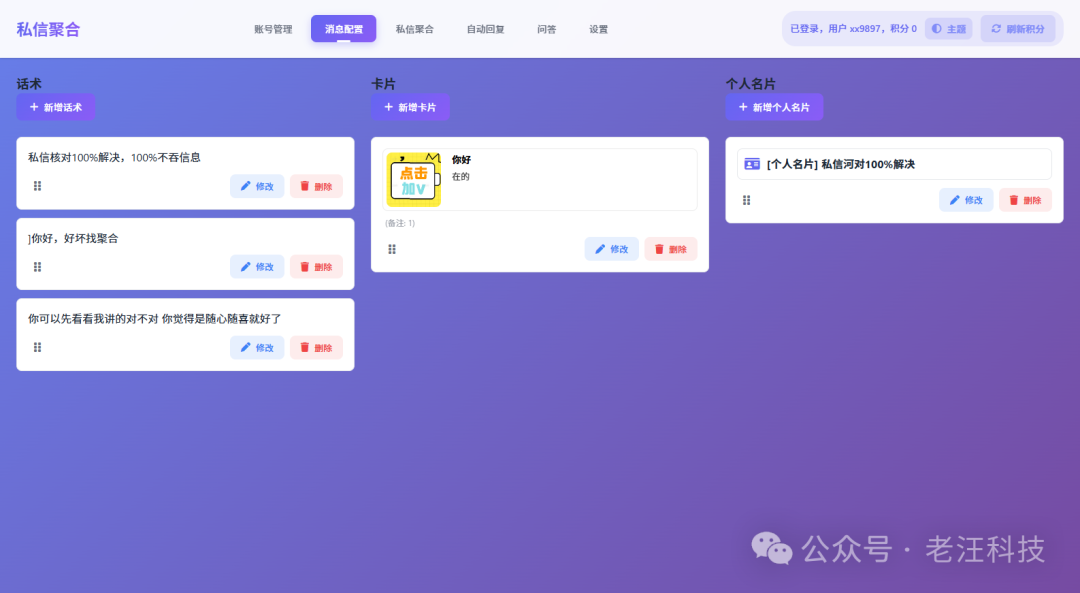1080x593 pixels.
Task: Toggle the 主题 theme button
Action: 948,29
